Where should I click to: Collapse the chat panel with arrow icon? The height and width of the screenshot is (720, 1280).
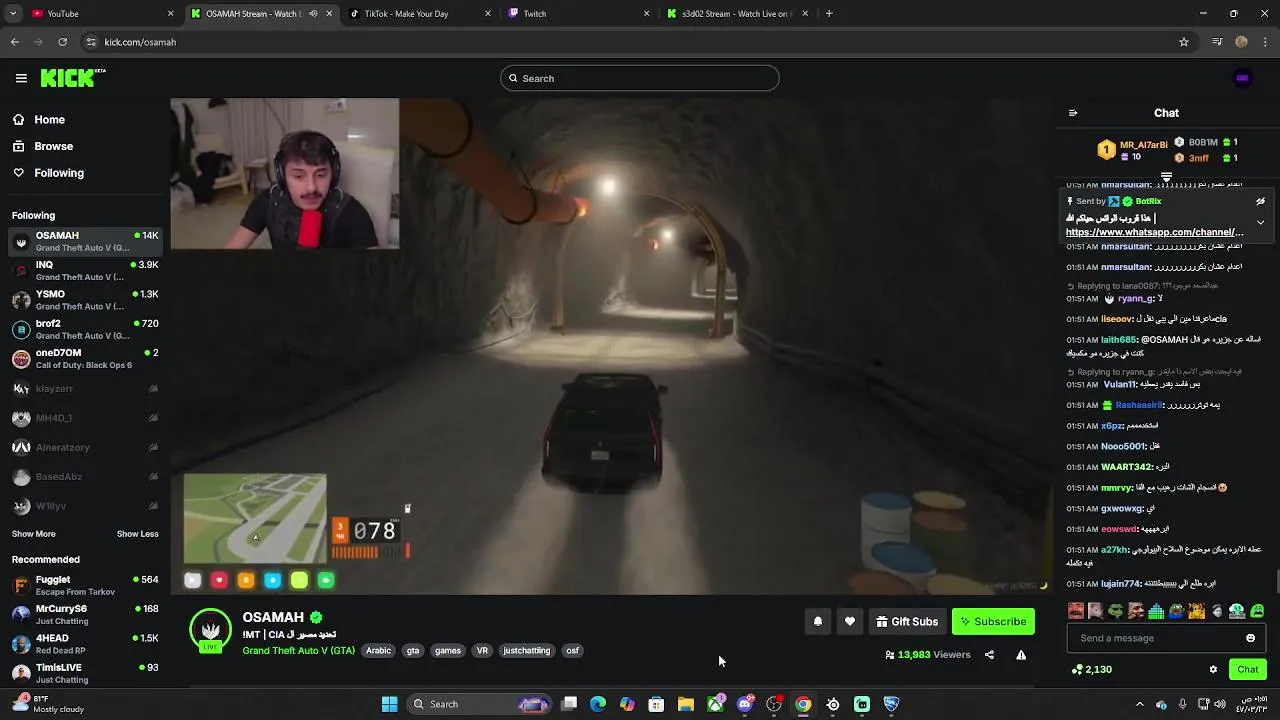point(1073,113)
